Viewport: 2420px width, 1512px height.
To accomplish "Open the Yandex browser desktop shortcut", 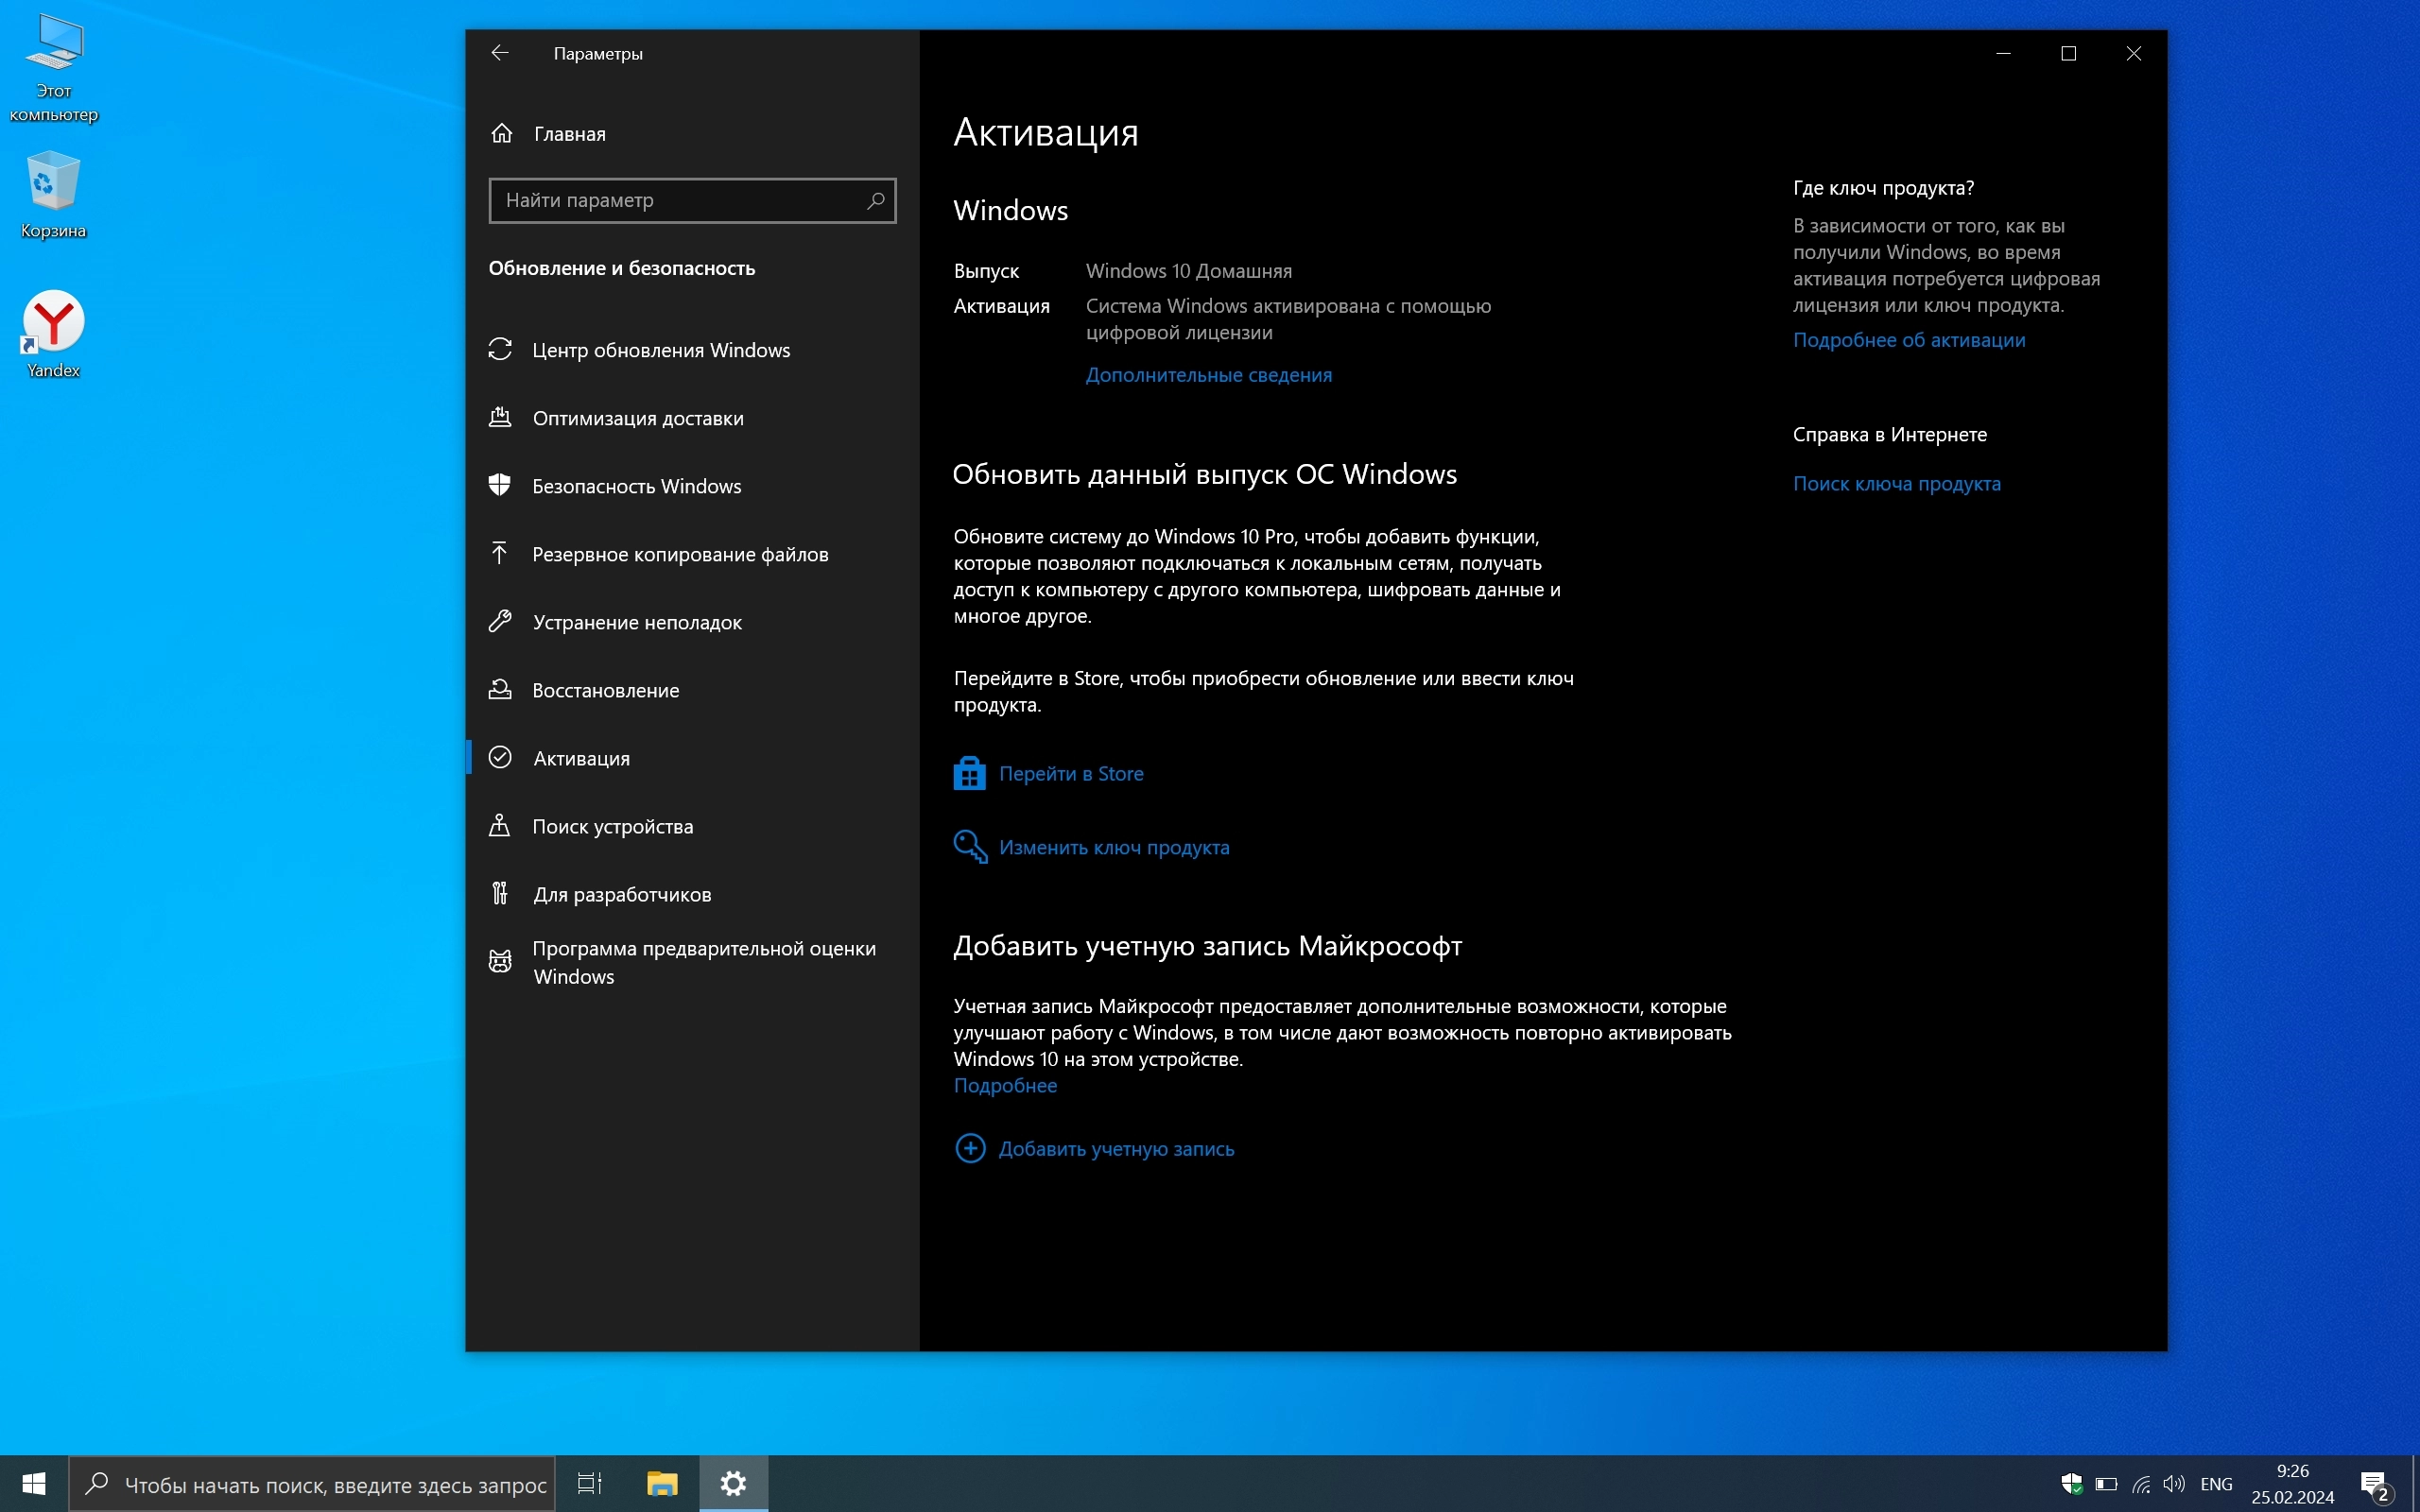I will [x=53, y=323].
